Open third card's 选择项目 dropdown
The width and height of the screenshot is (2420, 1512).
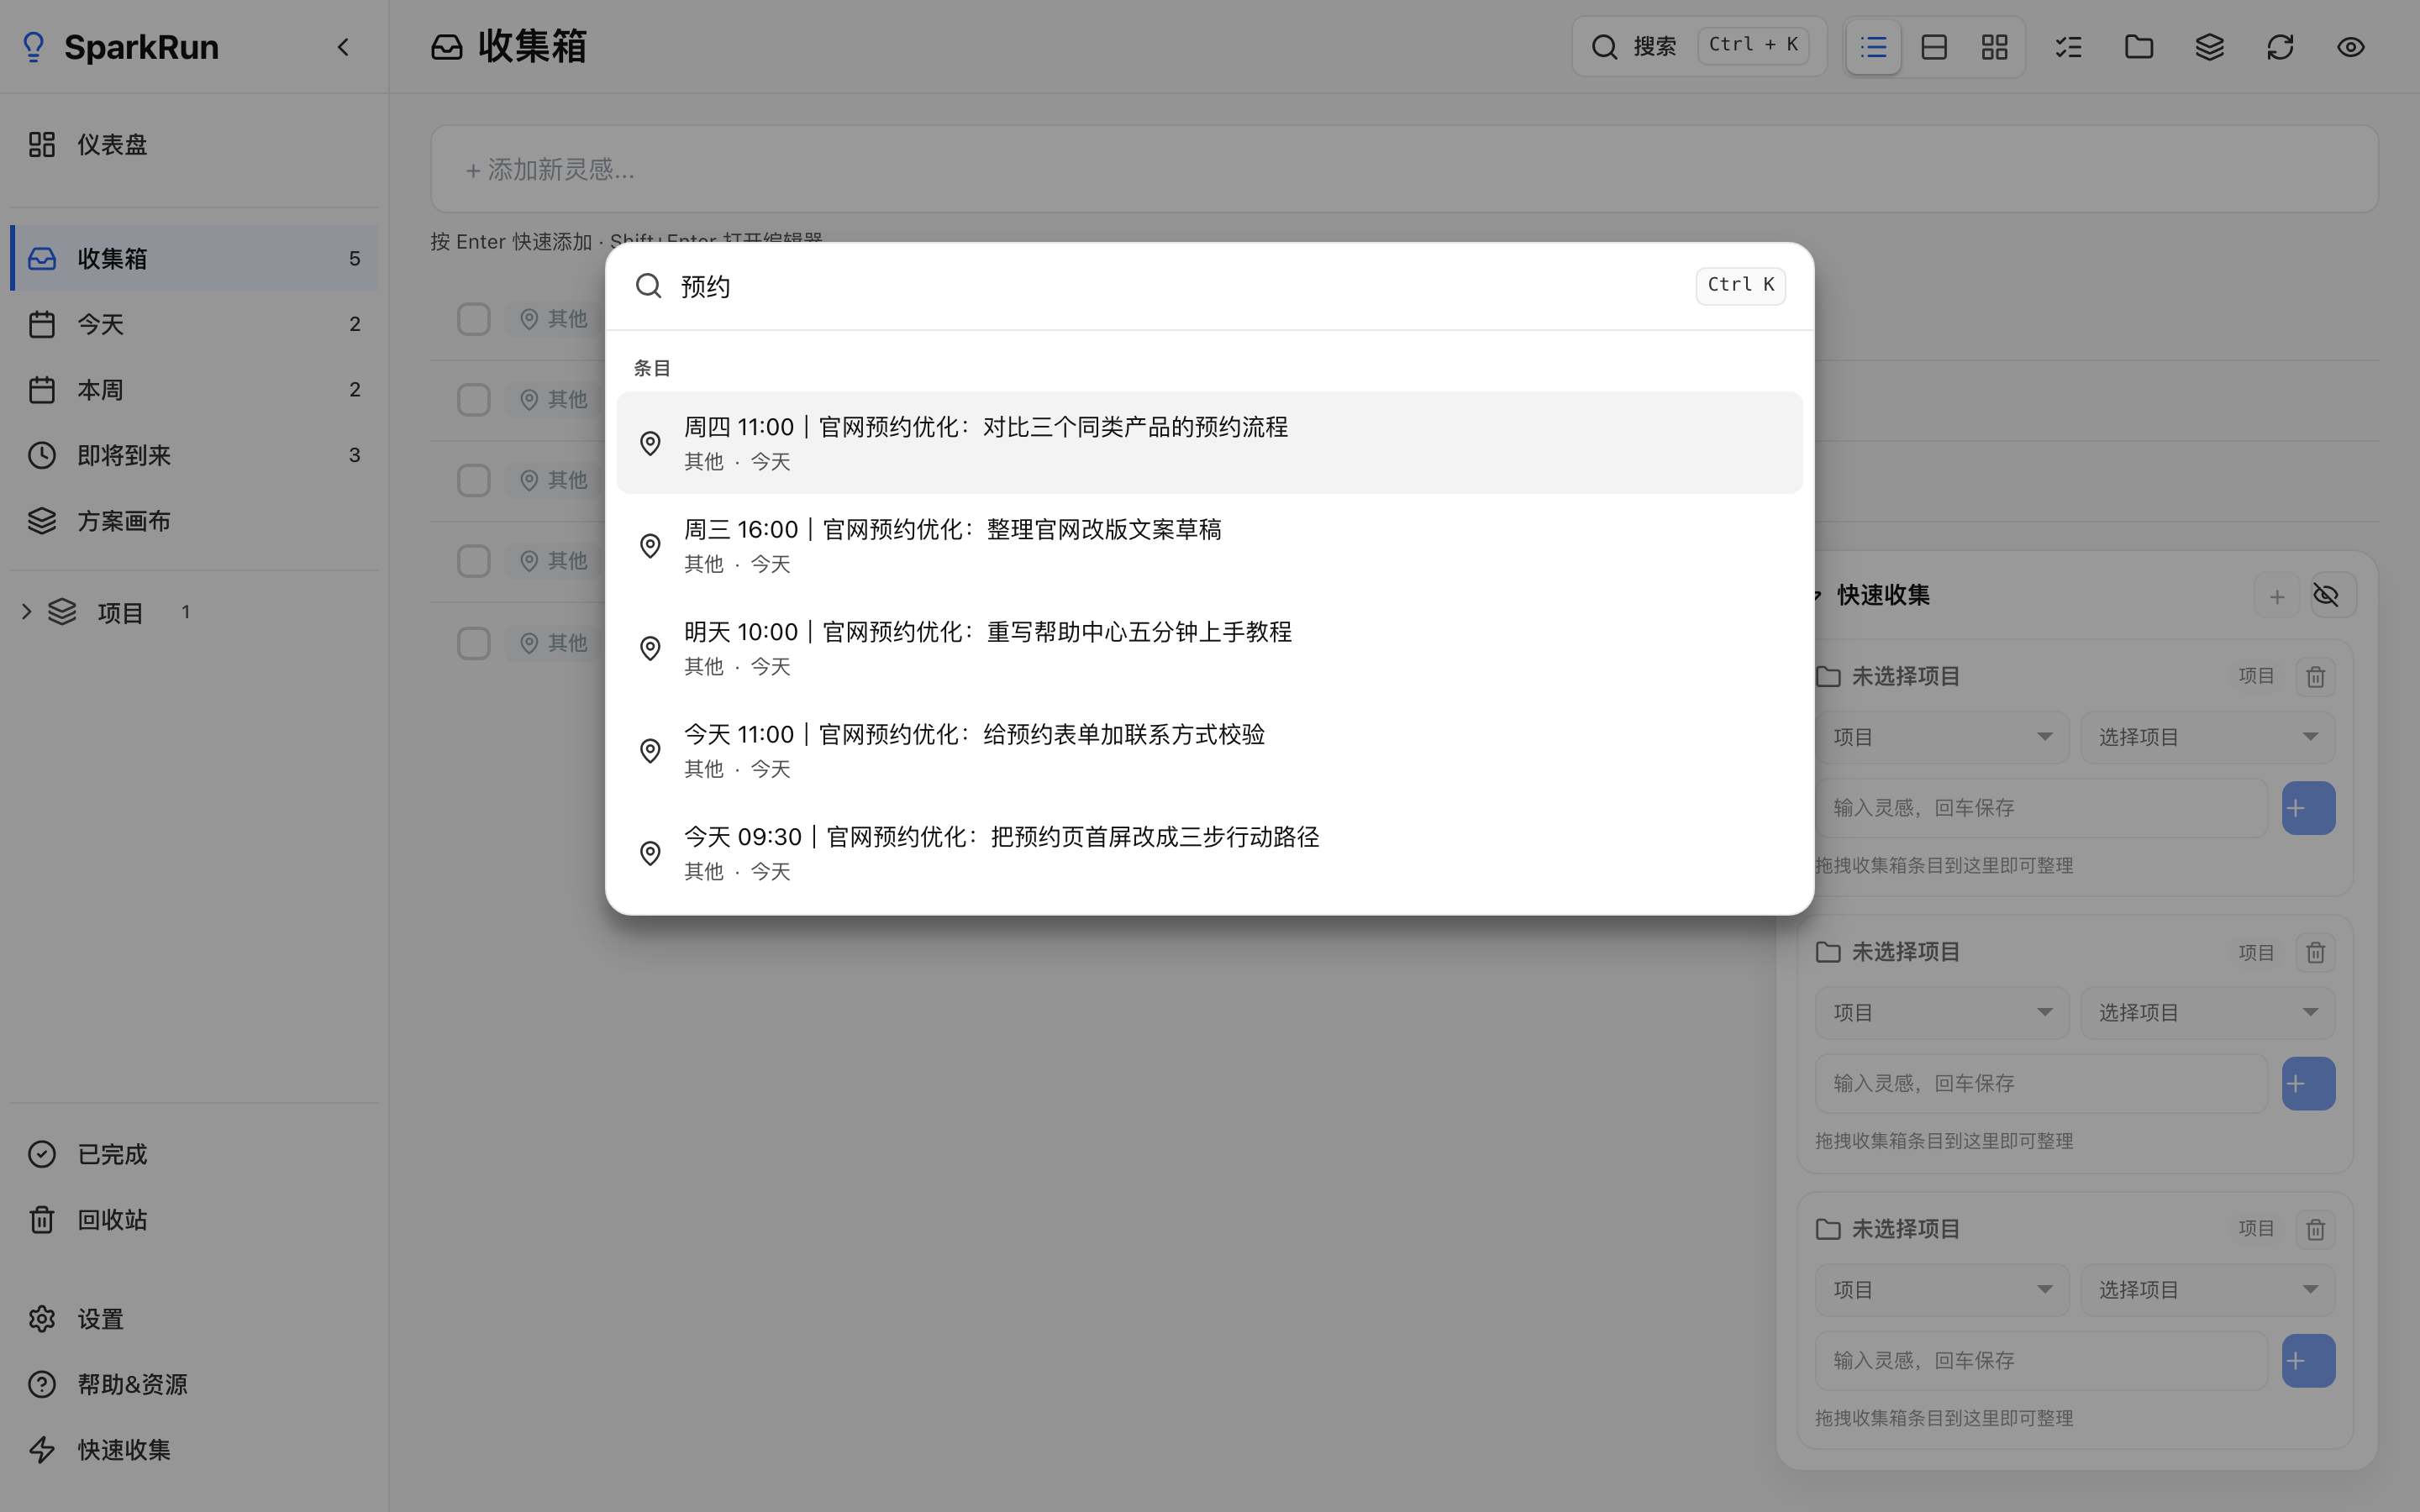click(2208, 1290)
